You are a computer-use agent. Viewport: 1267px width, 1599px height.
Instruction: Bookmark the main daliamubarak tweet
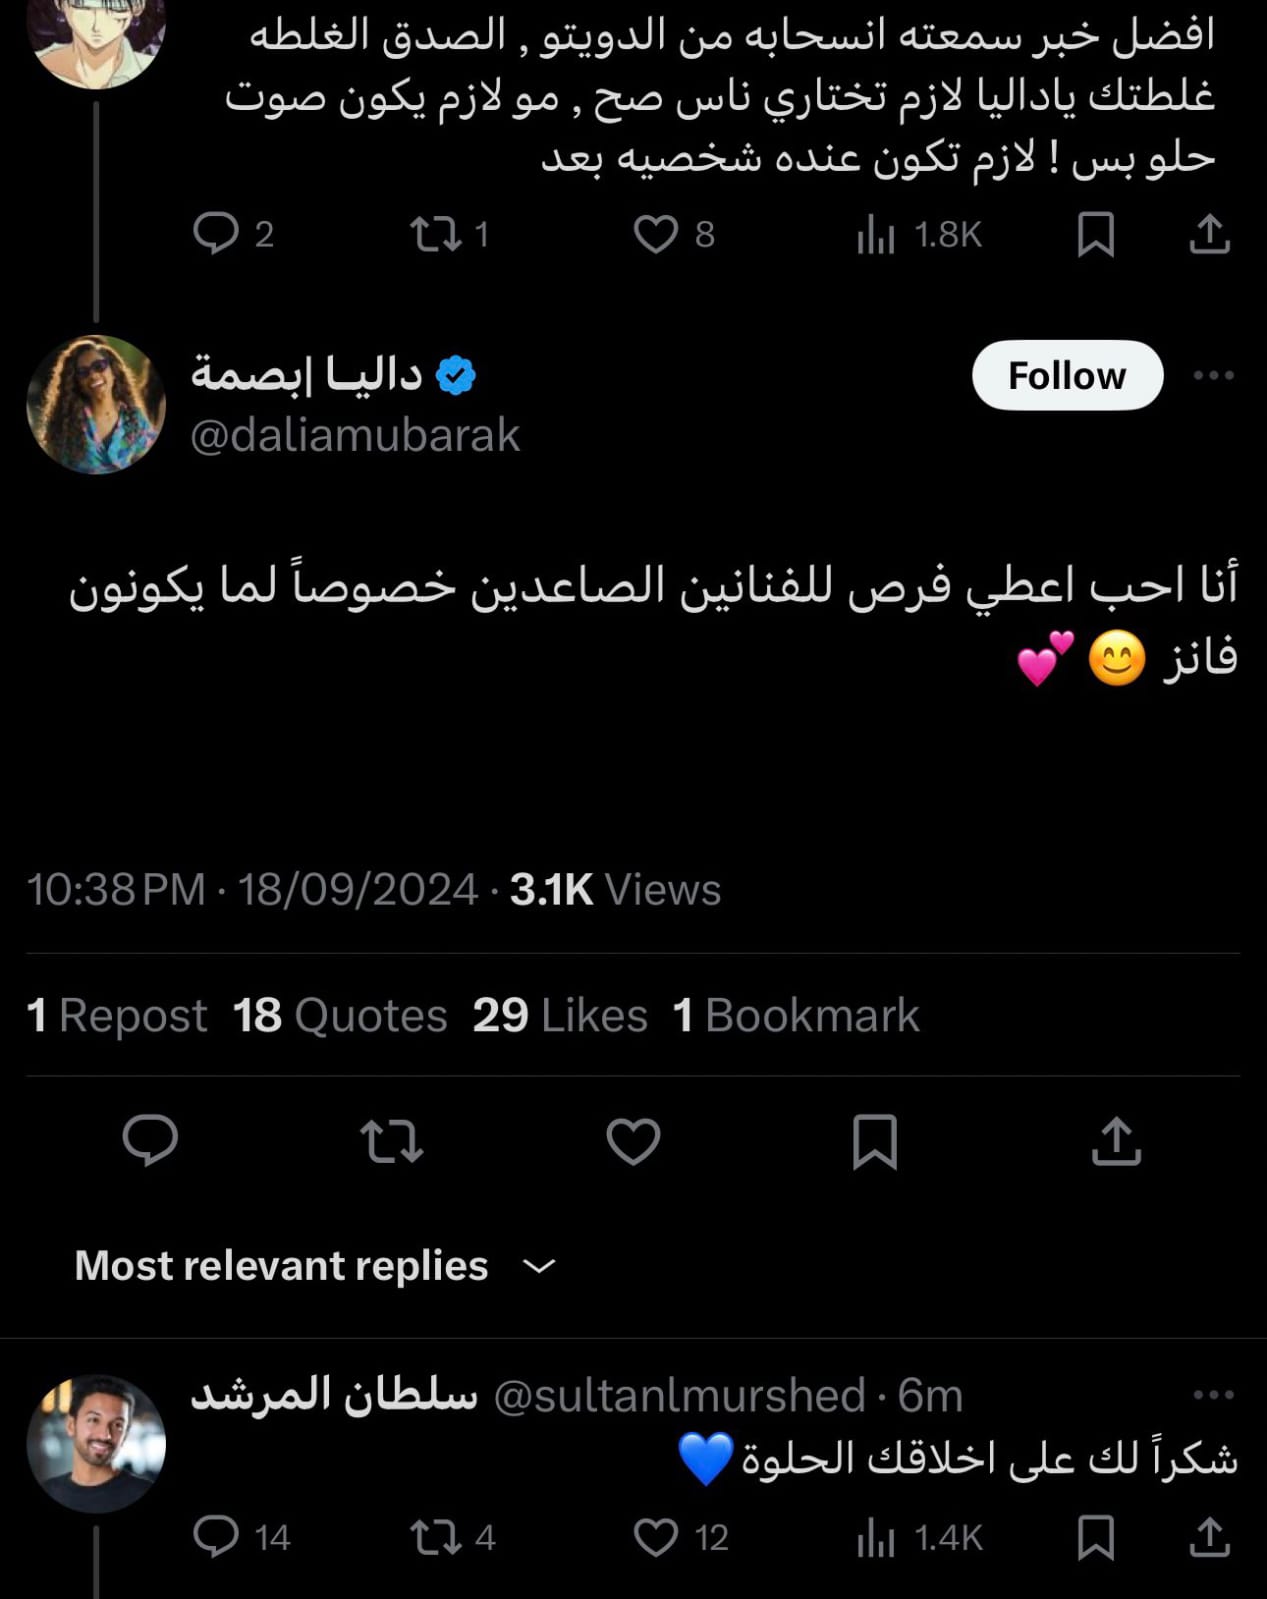[x=874, y=1141]
